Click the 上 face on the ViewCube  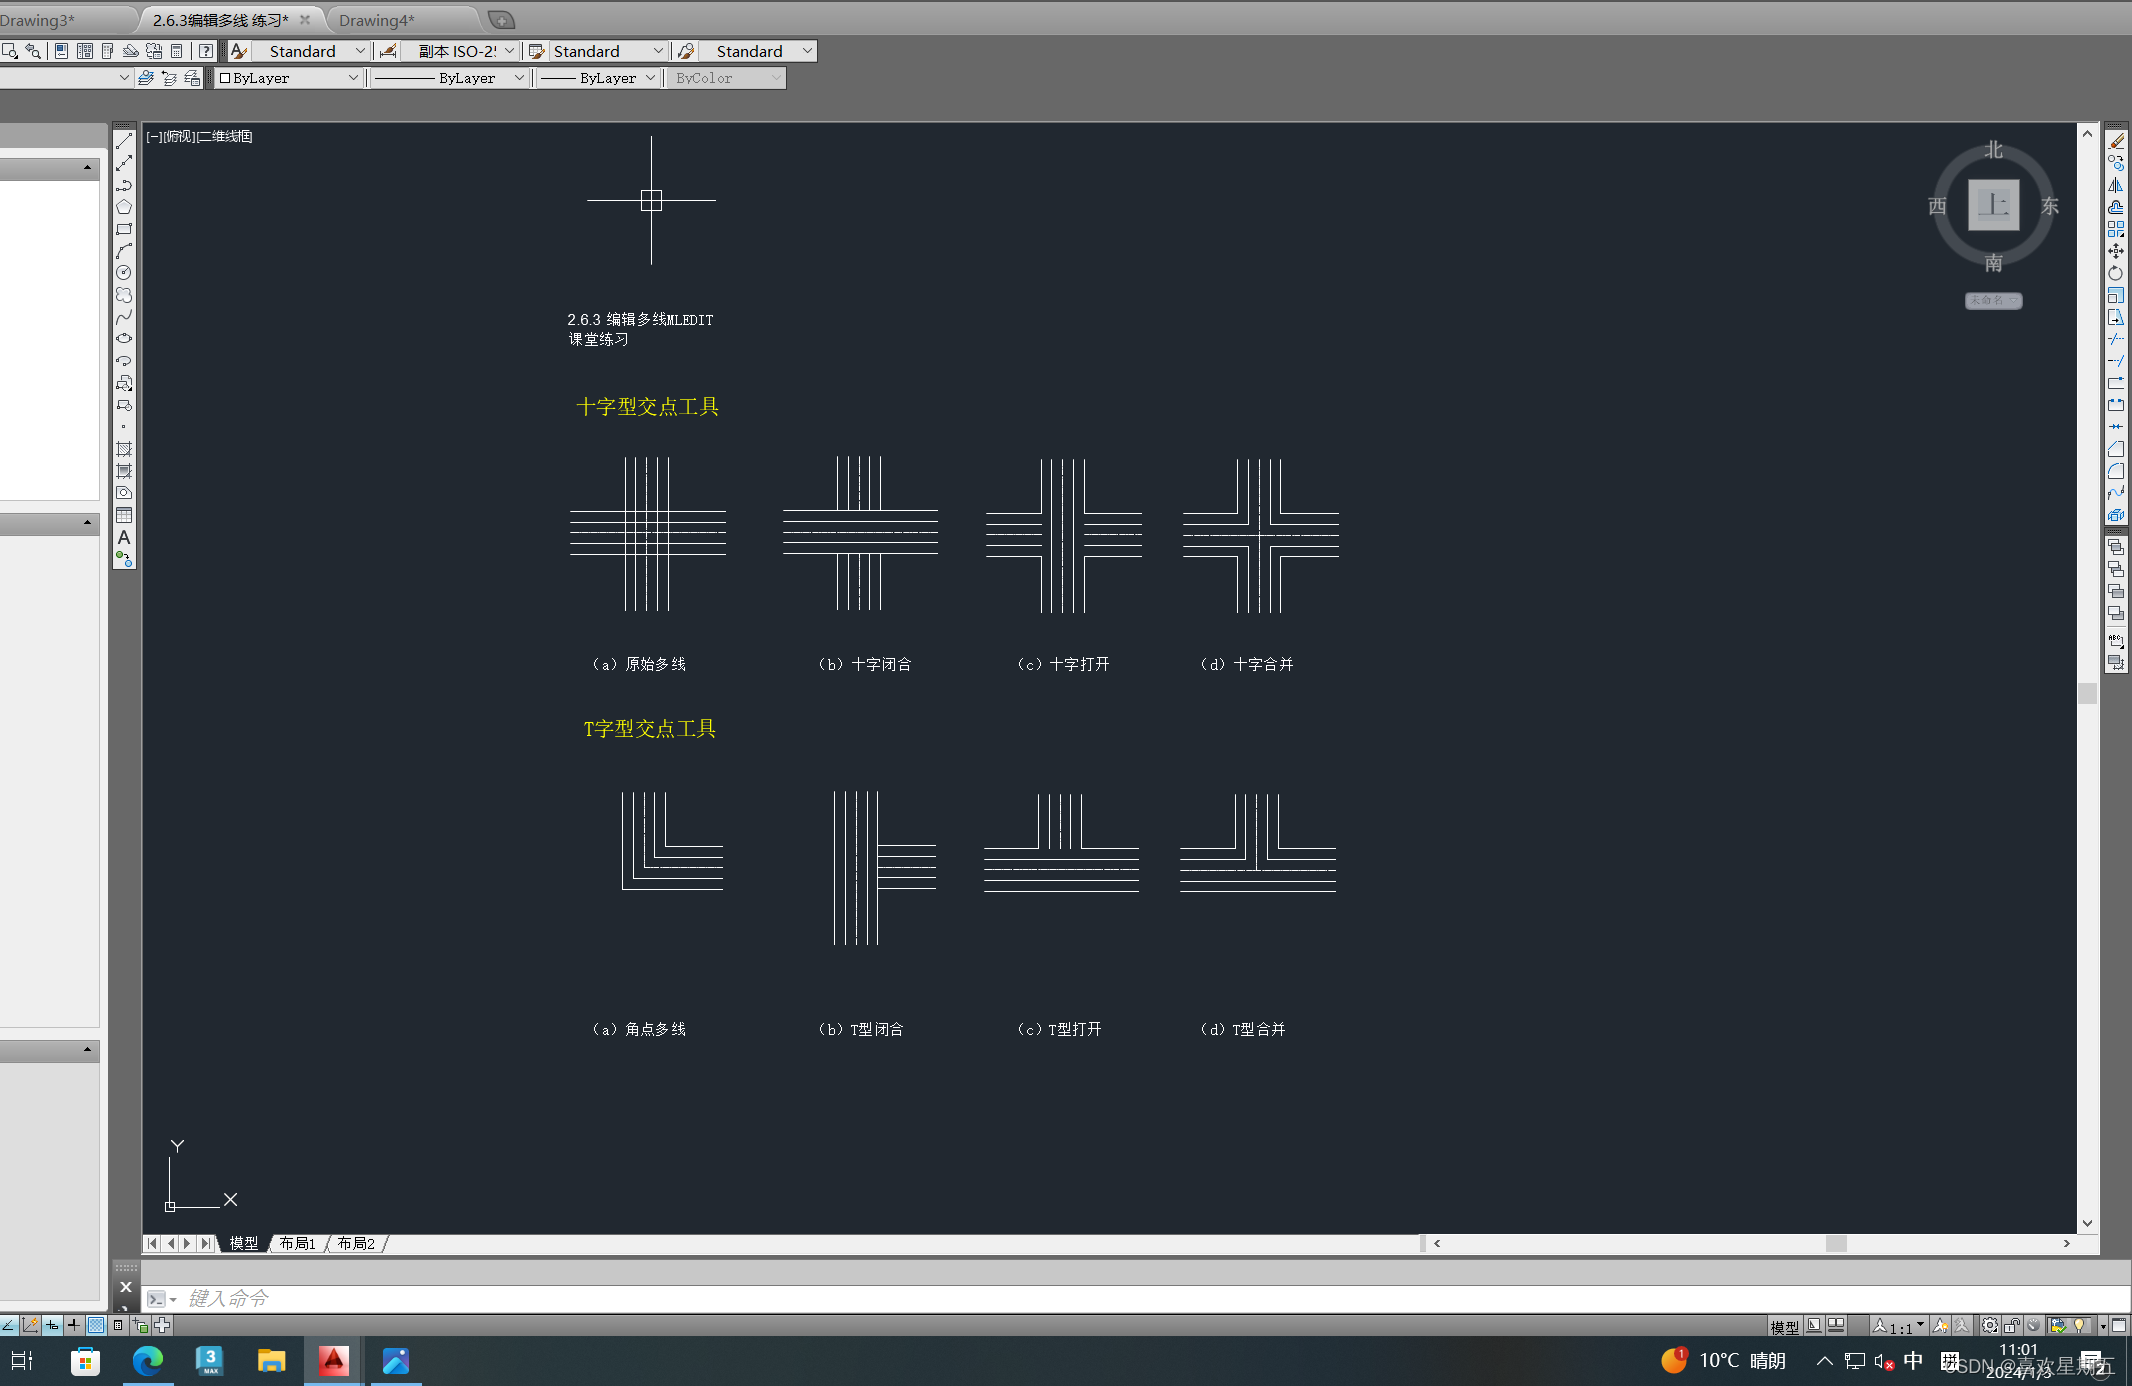pyautogui.click(x=1993, y=205)
